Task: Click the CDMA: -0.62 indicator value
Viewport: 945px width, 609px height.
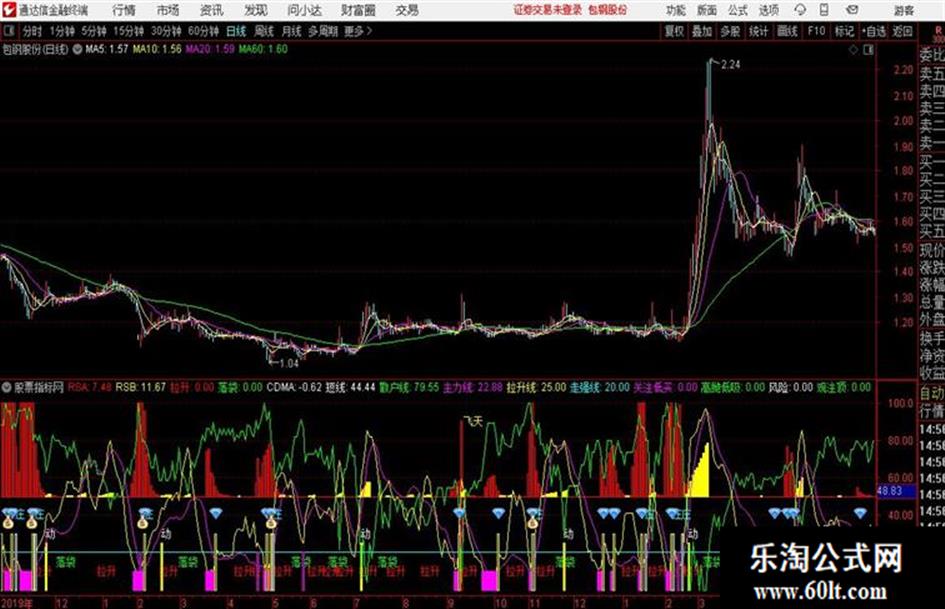Action: click(295, 387)
